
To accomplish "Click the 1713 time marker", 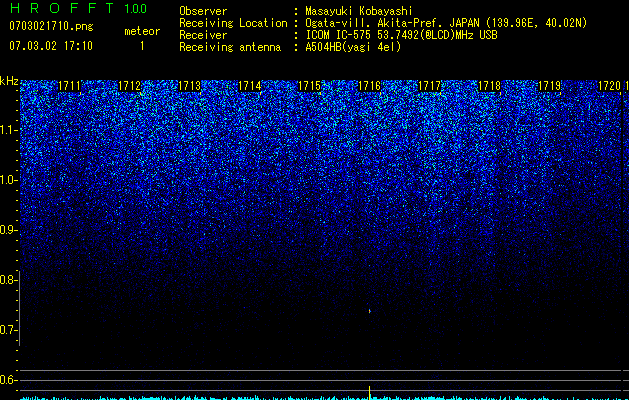I will (189, 86).
